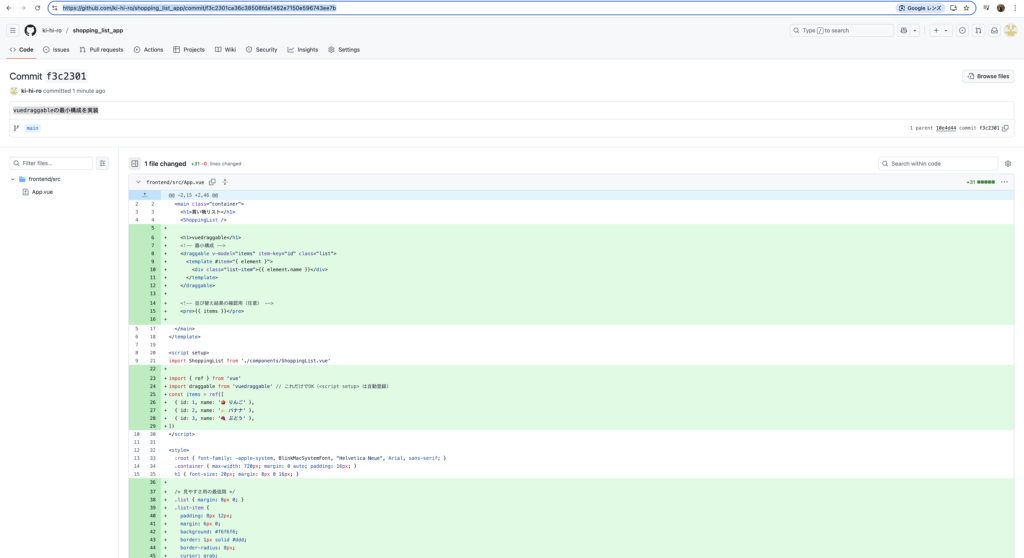Copy the frontend/src/App.vue file path
This screenshot has height=558, width=1024.
(212, 182)
